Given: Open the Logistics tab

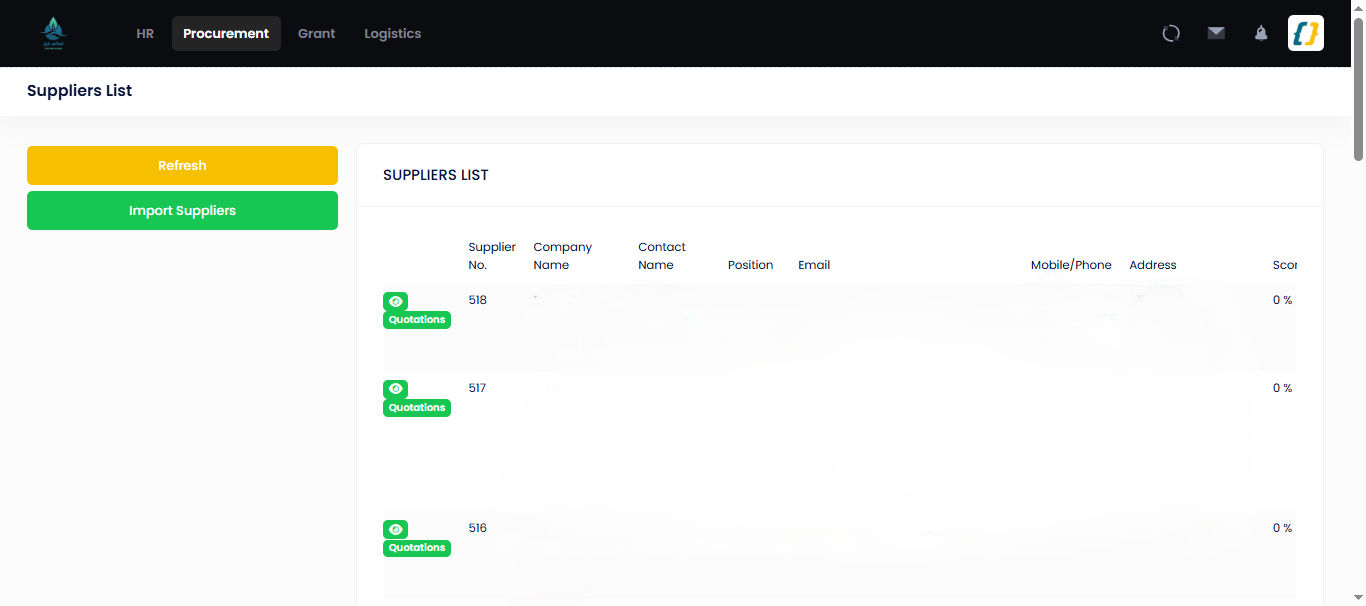Looking at the screenshot, I should [x=392, y=33].
